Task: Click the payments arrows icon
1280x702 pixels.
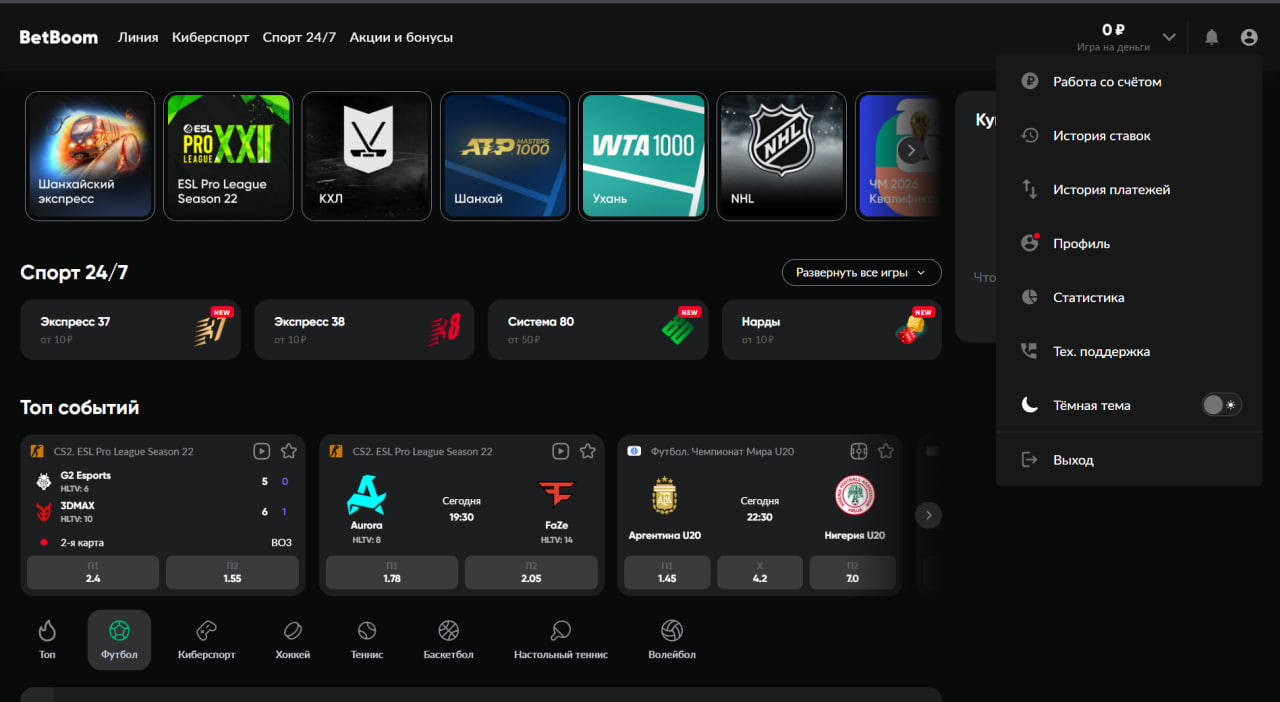Action: 1029,189
